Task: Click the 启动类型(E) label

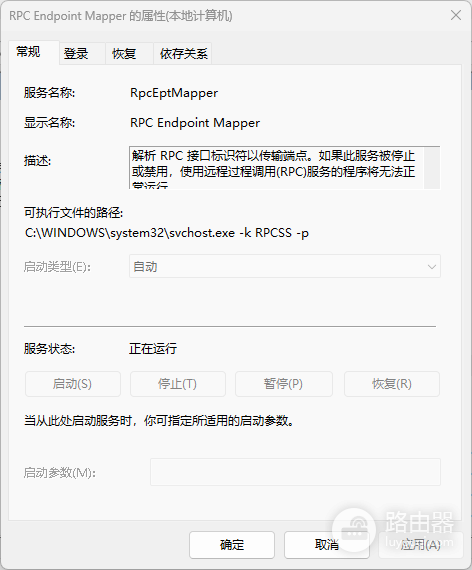Action: 57,267
